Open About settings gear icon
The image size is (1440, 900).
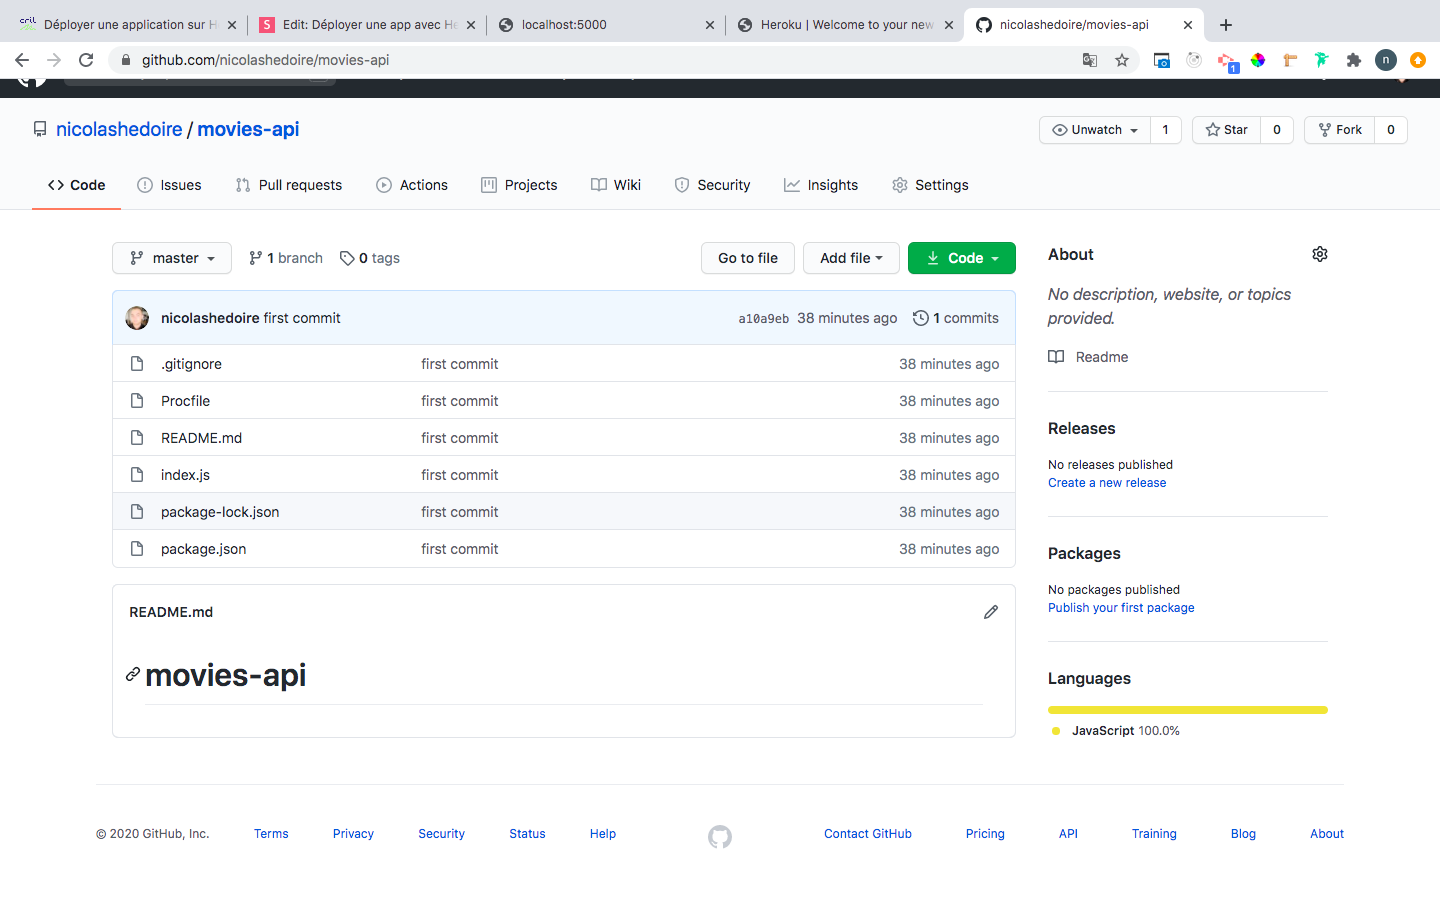pos(1320,254)
